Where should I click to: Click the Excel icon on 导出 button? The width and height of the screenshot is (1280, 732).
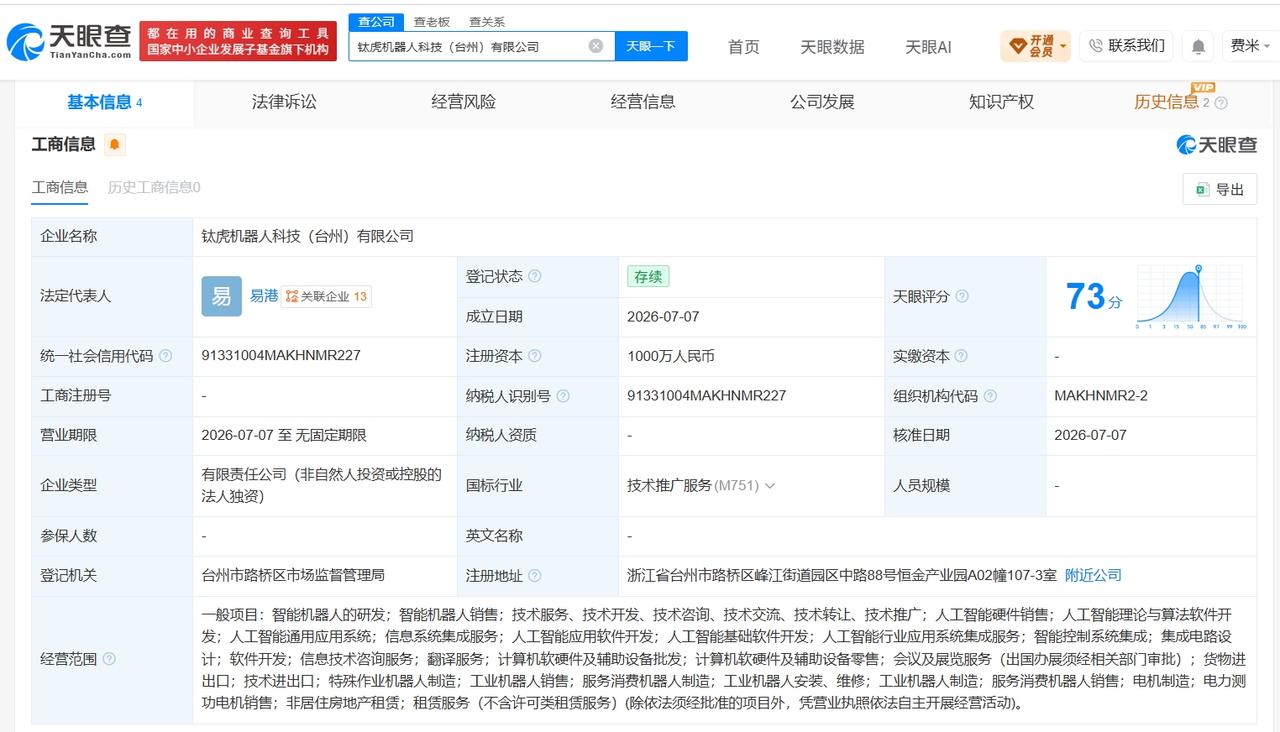1202,189
